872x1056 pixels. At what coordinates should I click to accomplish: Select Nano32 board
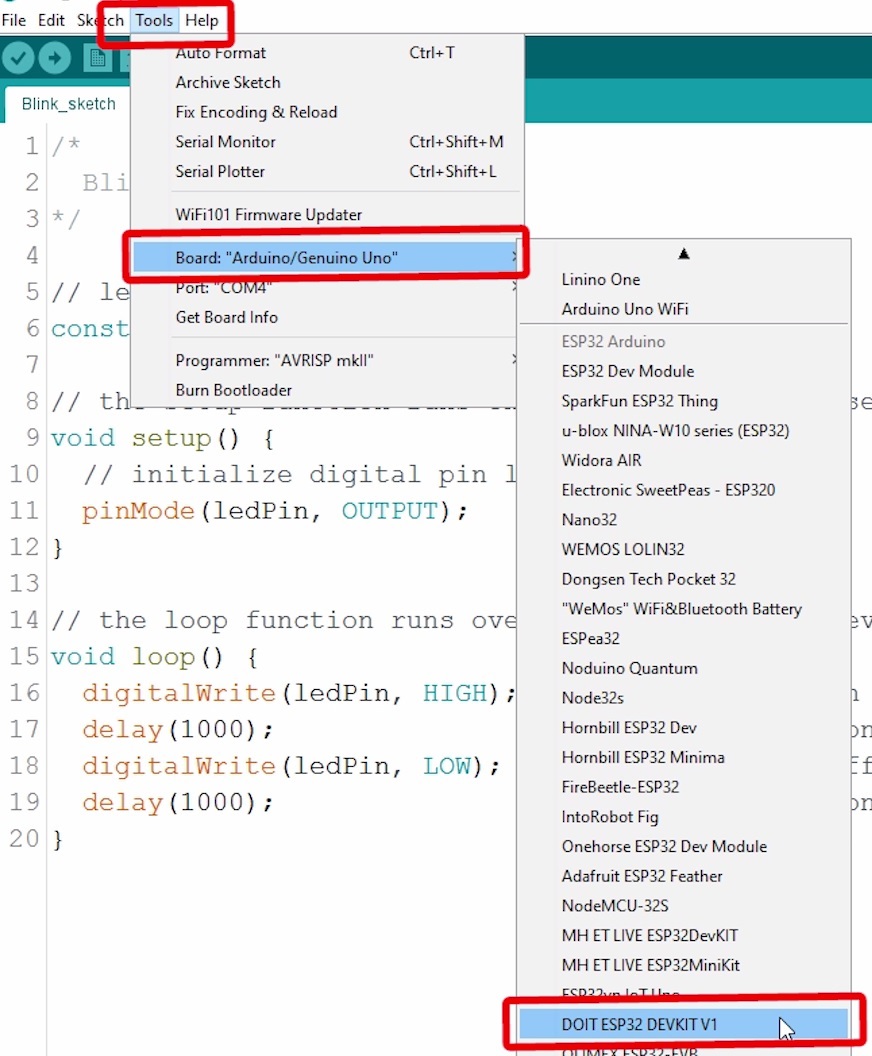[x=683, y=519]
